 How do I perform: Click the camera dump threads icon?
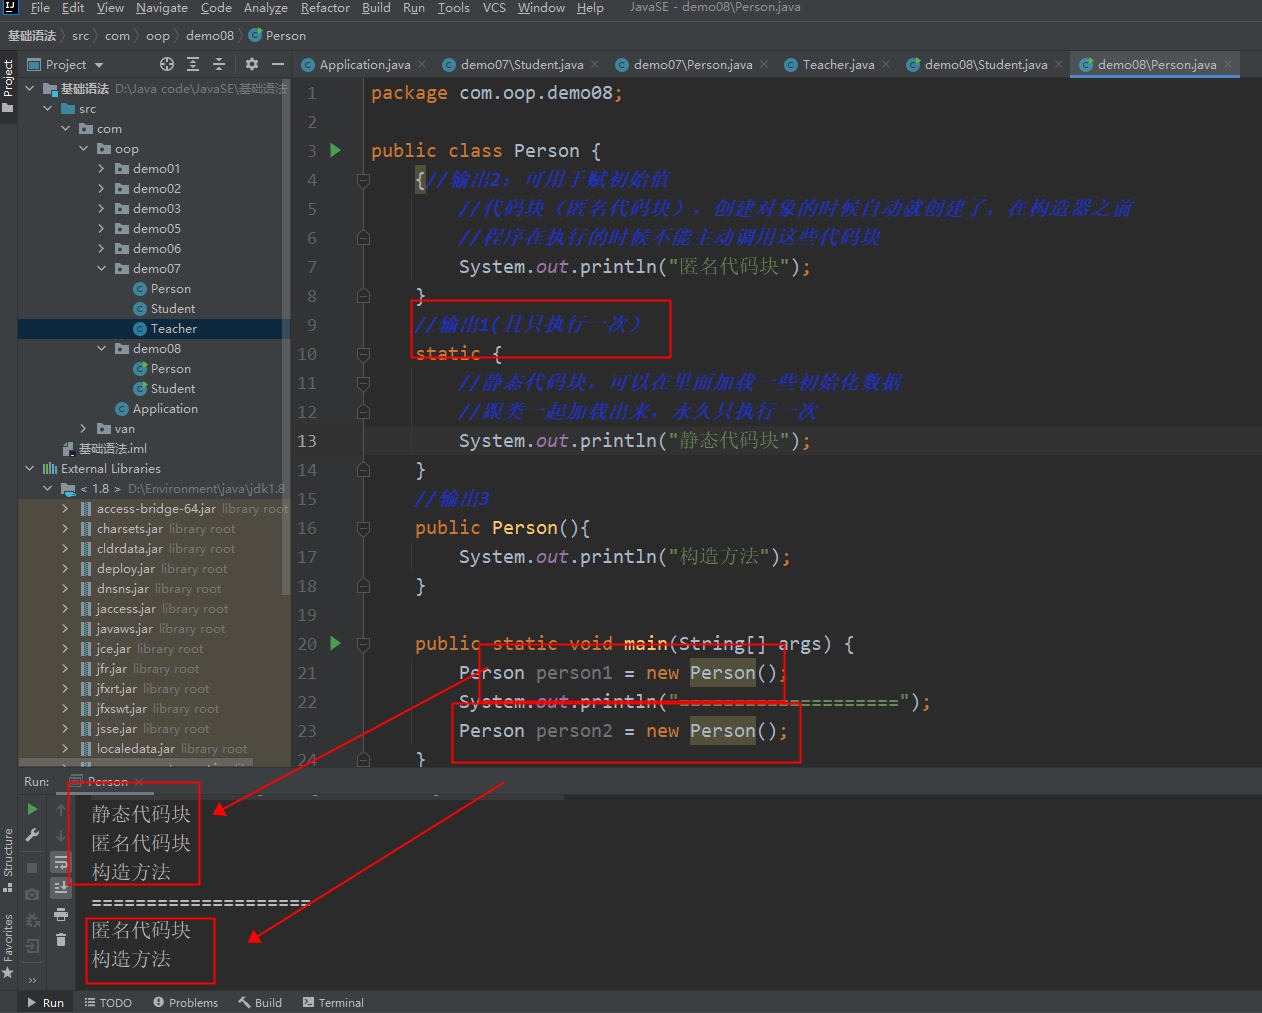tap(32, 894)
